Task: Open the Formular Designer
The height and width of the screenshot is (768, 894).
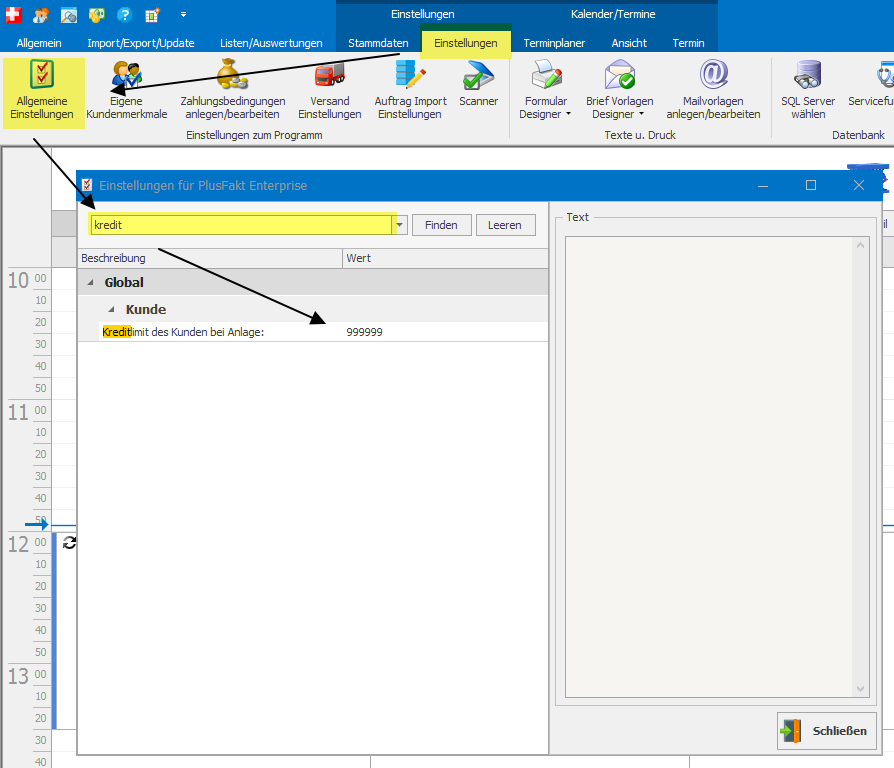Action: pyautogui.click(x=546, y=91)
